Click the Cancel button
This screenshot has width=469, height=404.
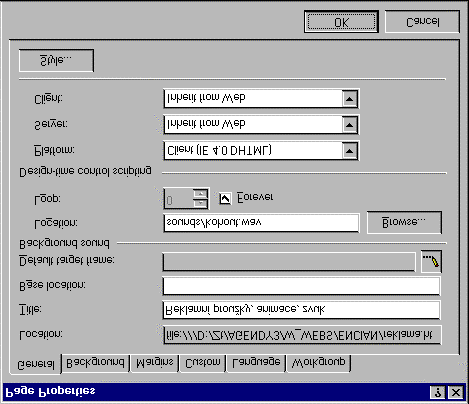[422, 22]
